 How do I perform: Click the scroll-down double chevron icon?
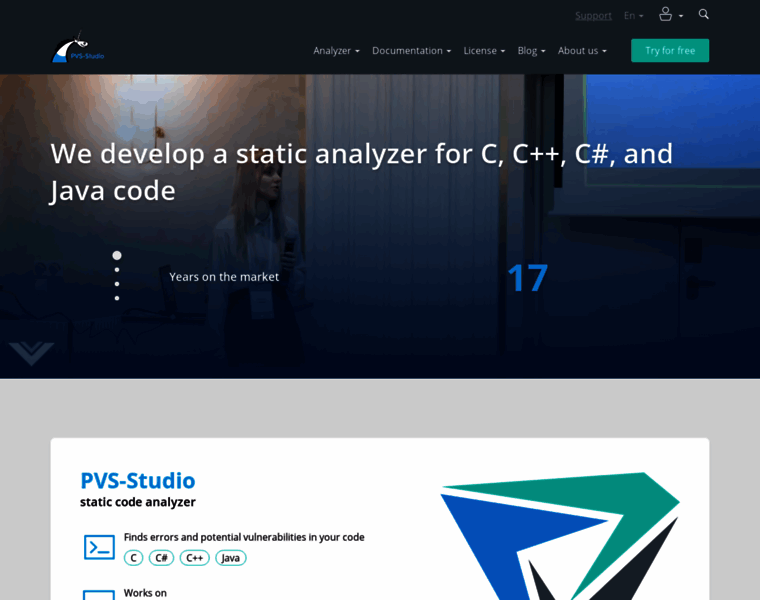coord(31,353)
